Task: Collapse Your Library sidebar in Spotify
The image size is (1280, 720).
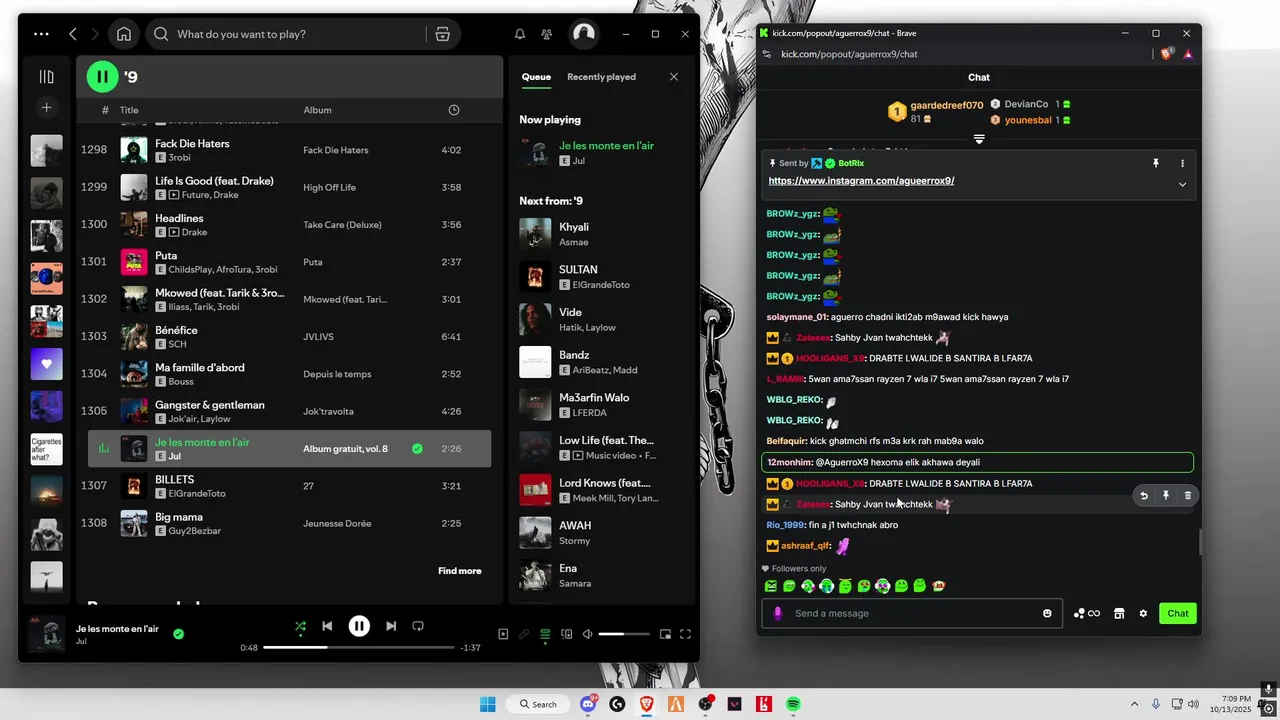Action: [x=46, y=76]
